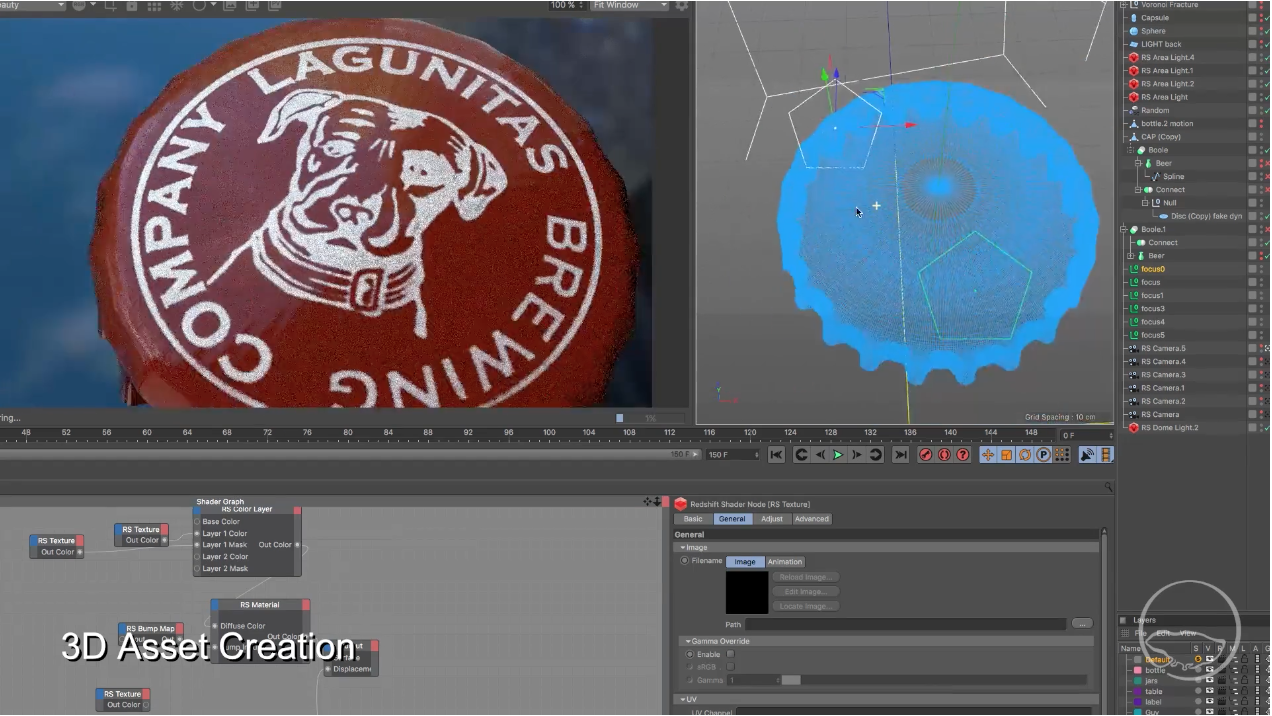Viewport: 1272px width, 716px height.
Task: Collapse the Boole.1 tree node
Action: (1123, 230)
